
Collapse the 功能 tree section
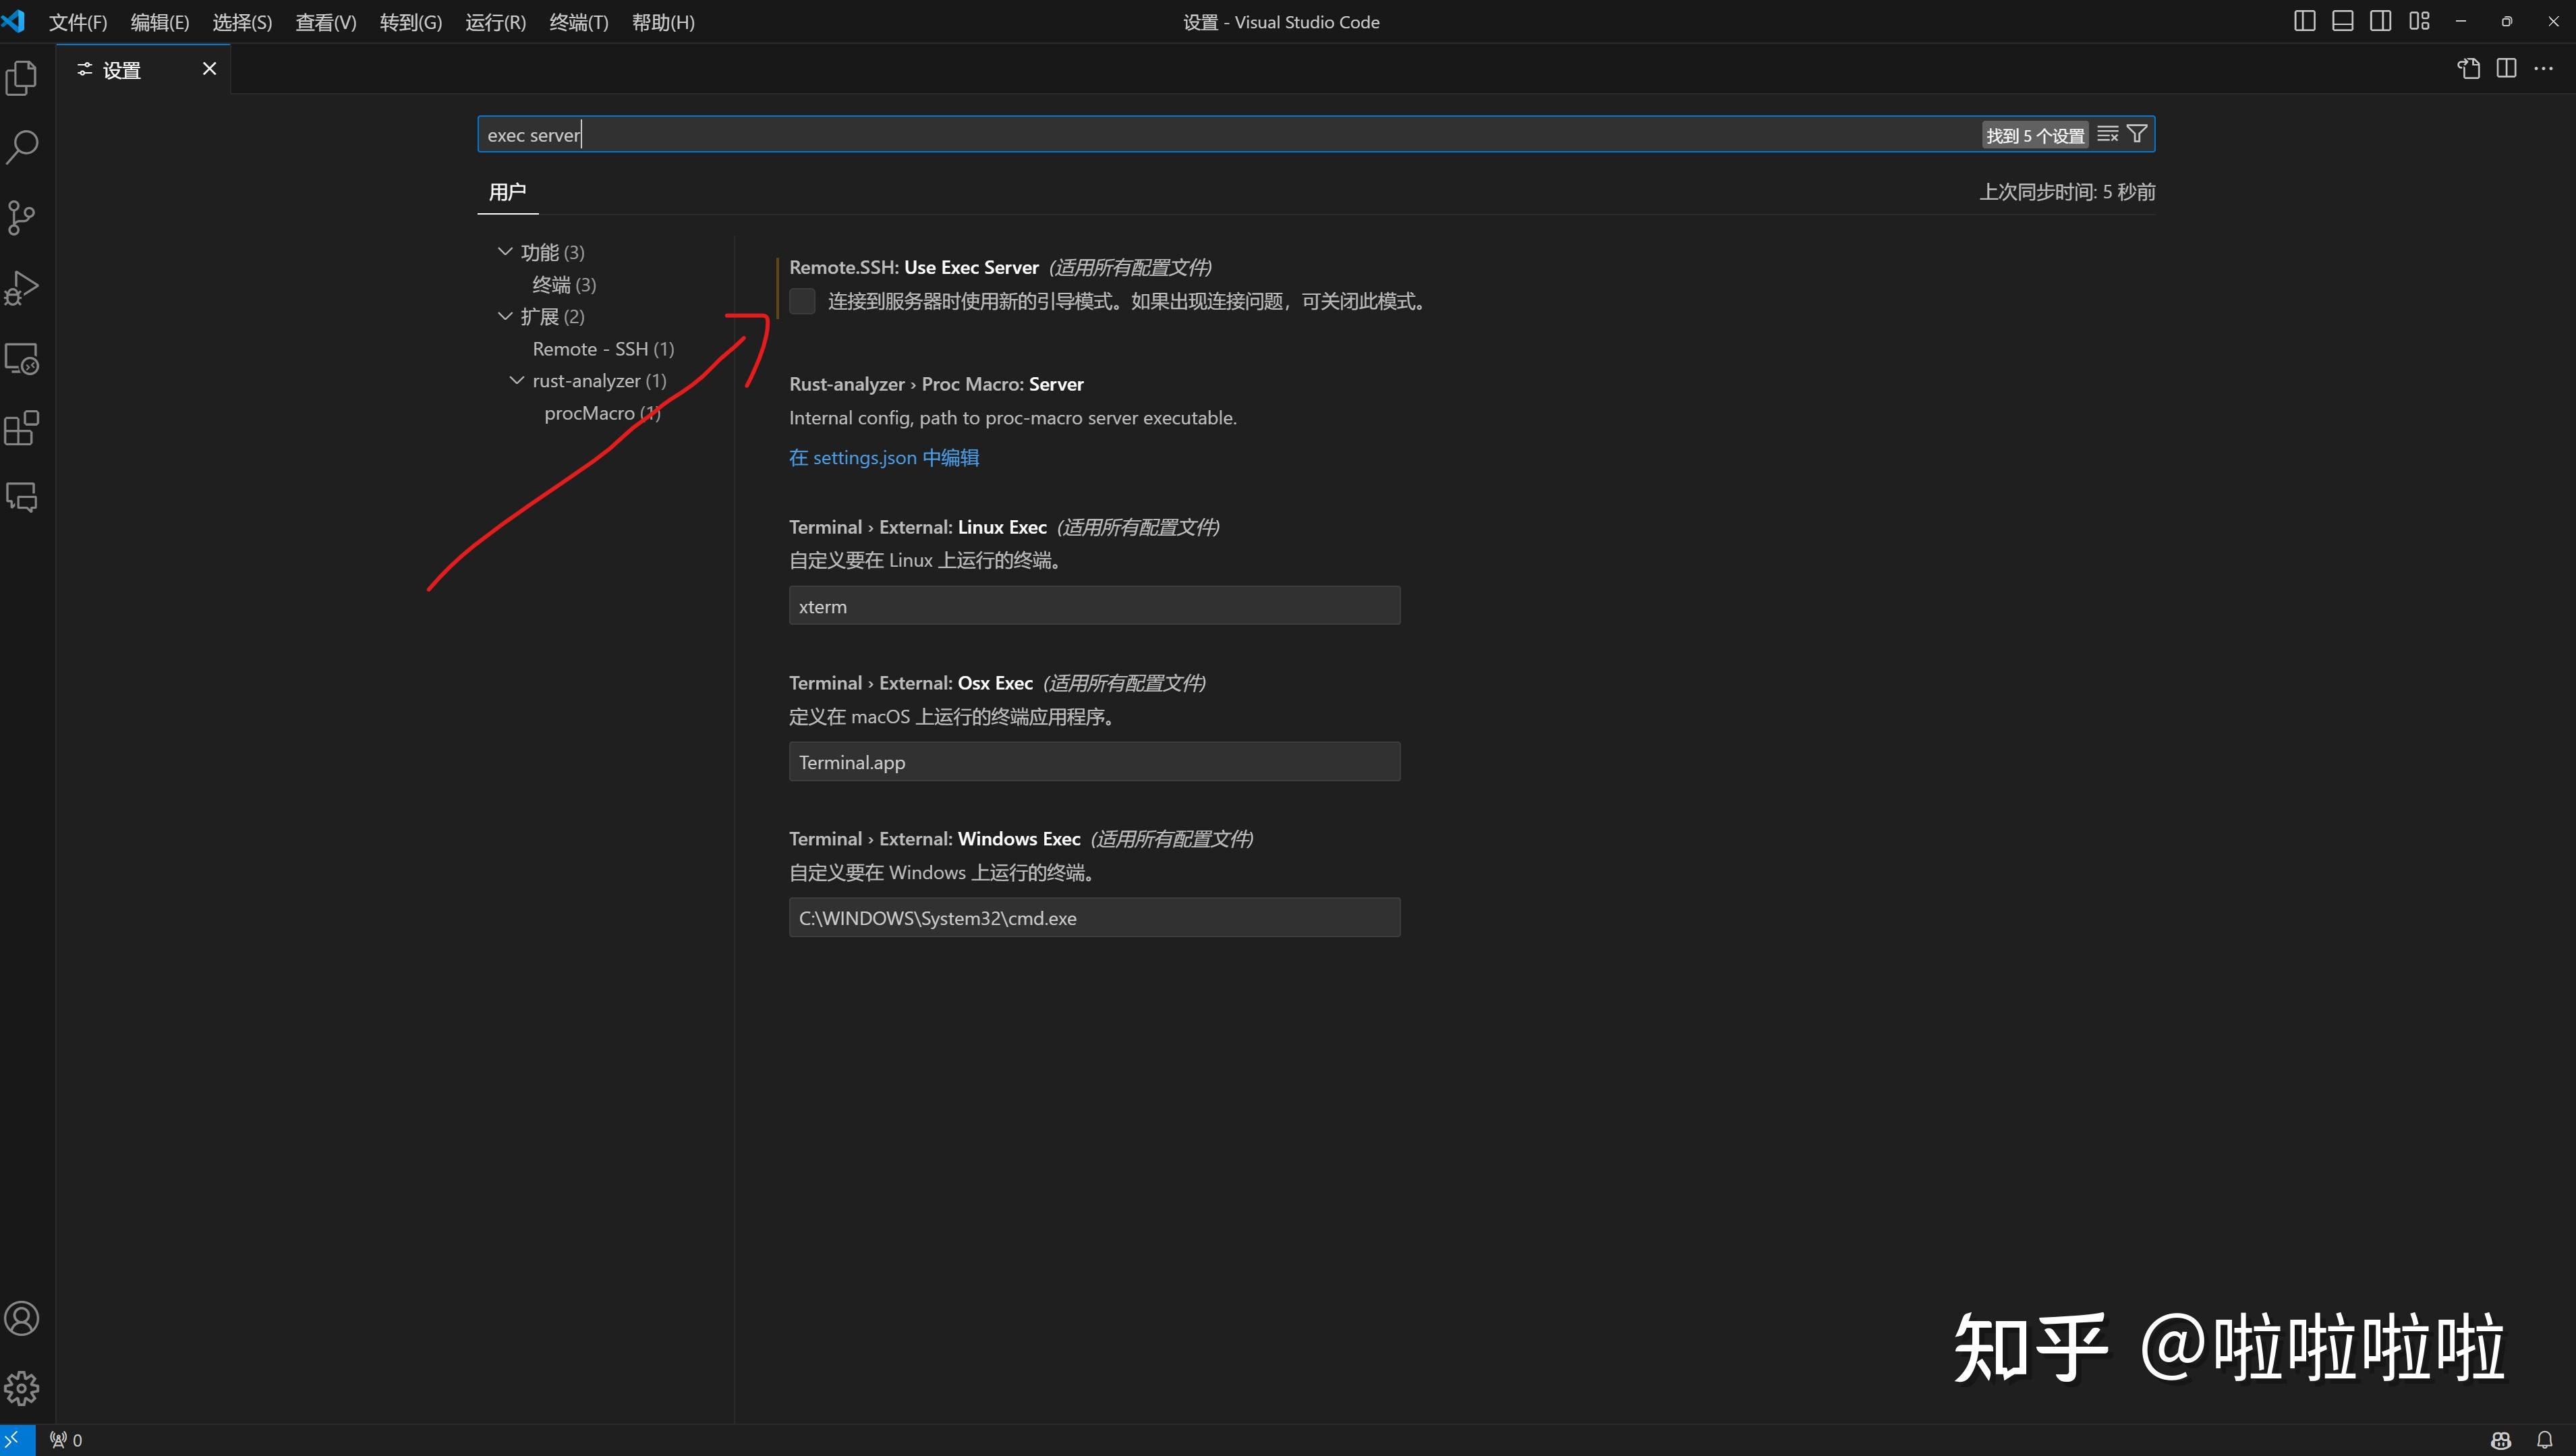click(x=504, y=251)
